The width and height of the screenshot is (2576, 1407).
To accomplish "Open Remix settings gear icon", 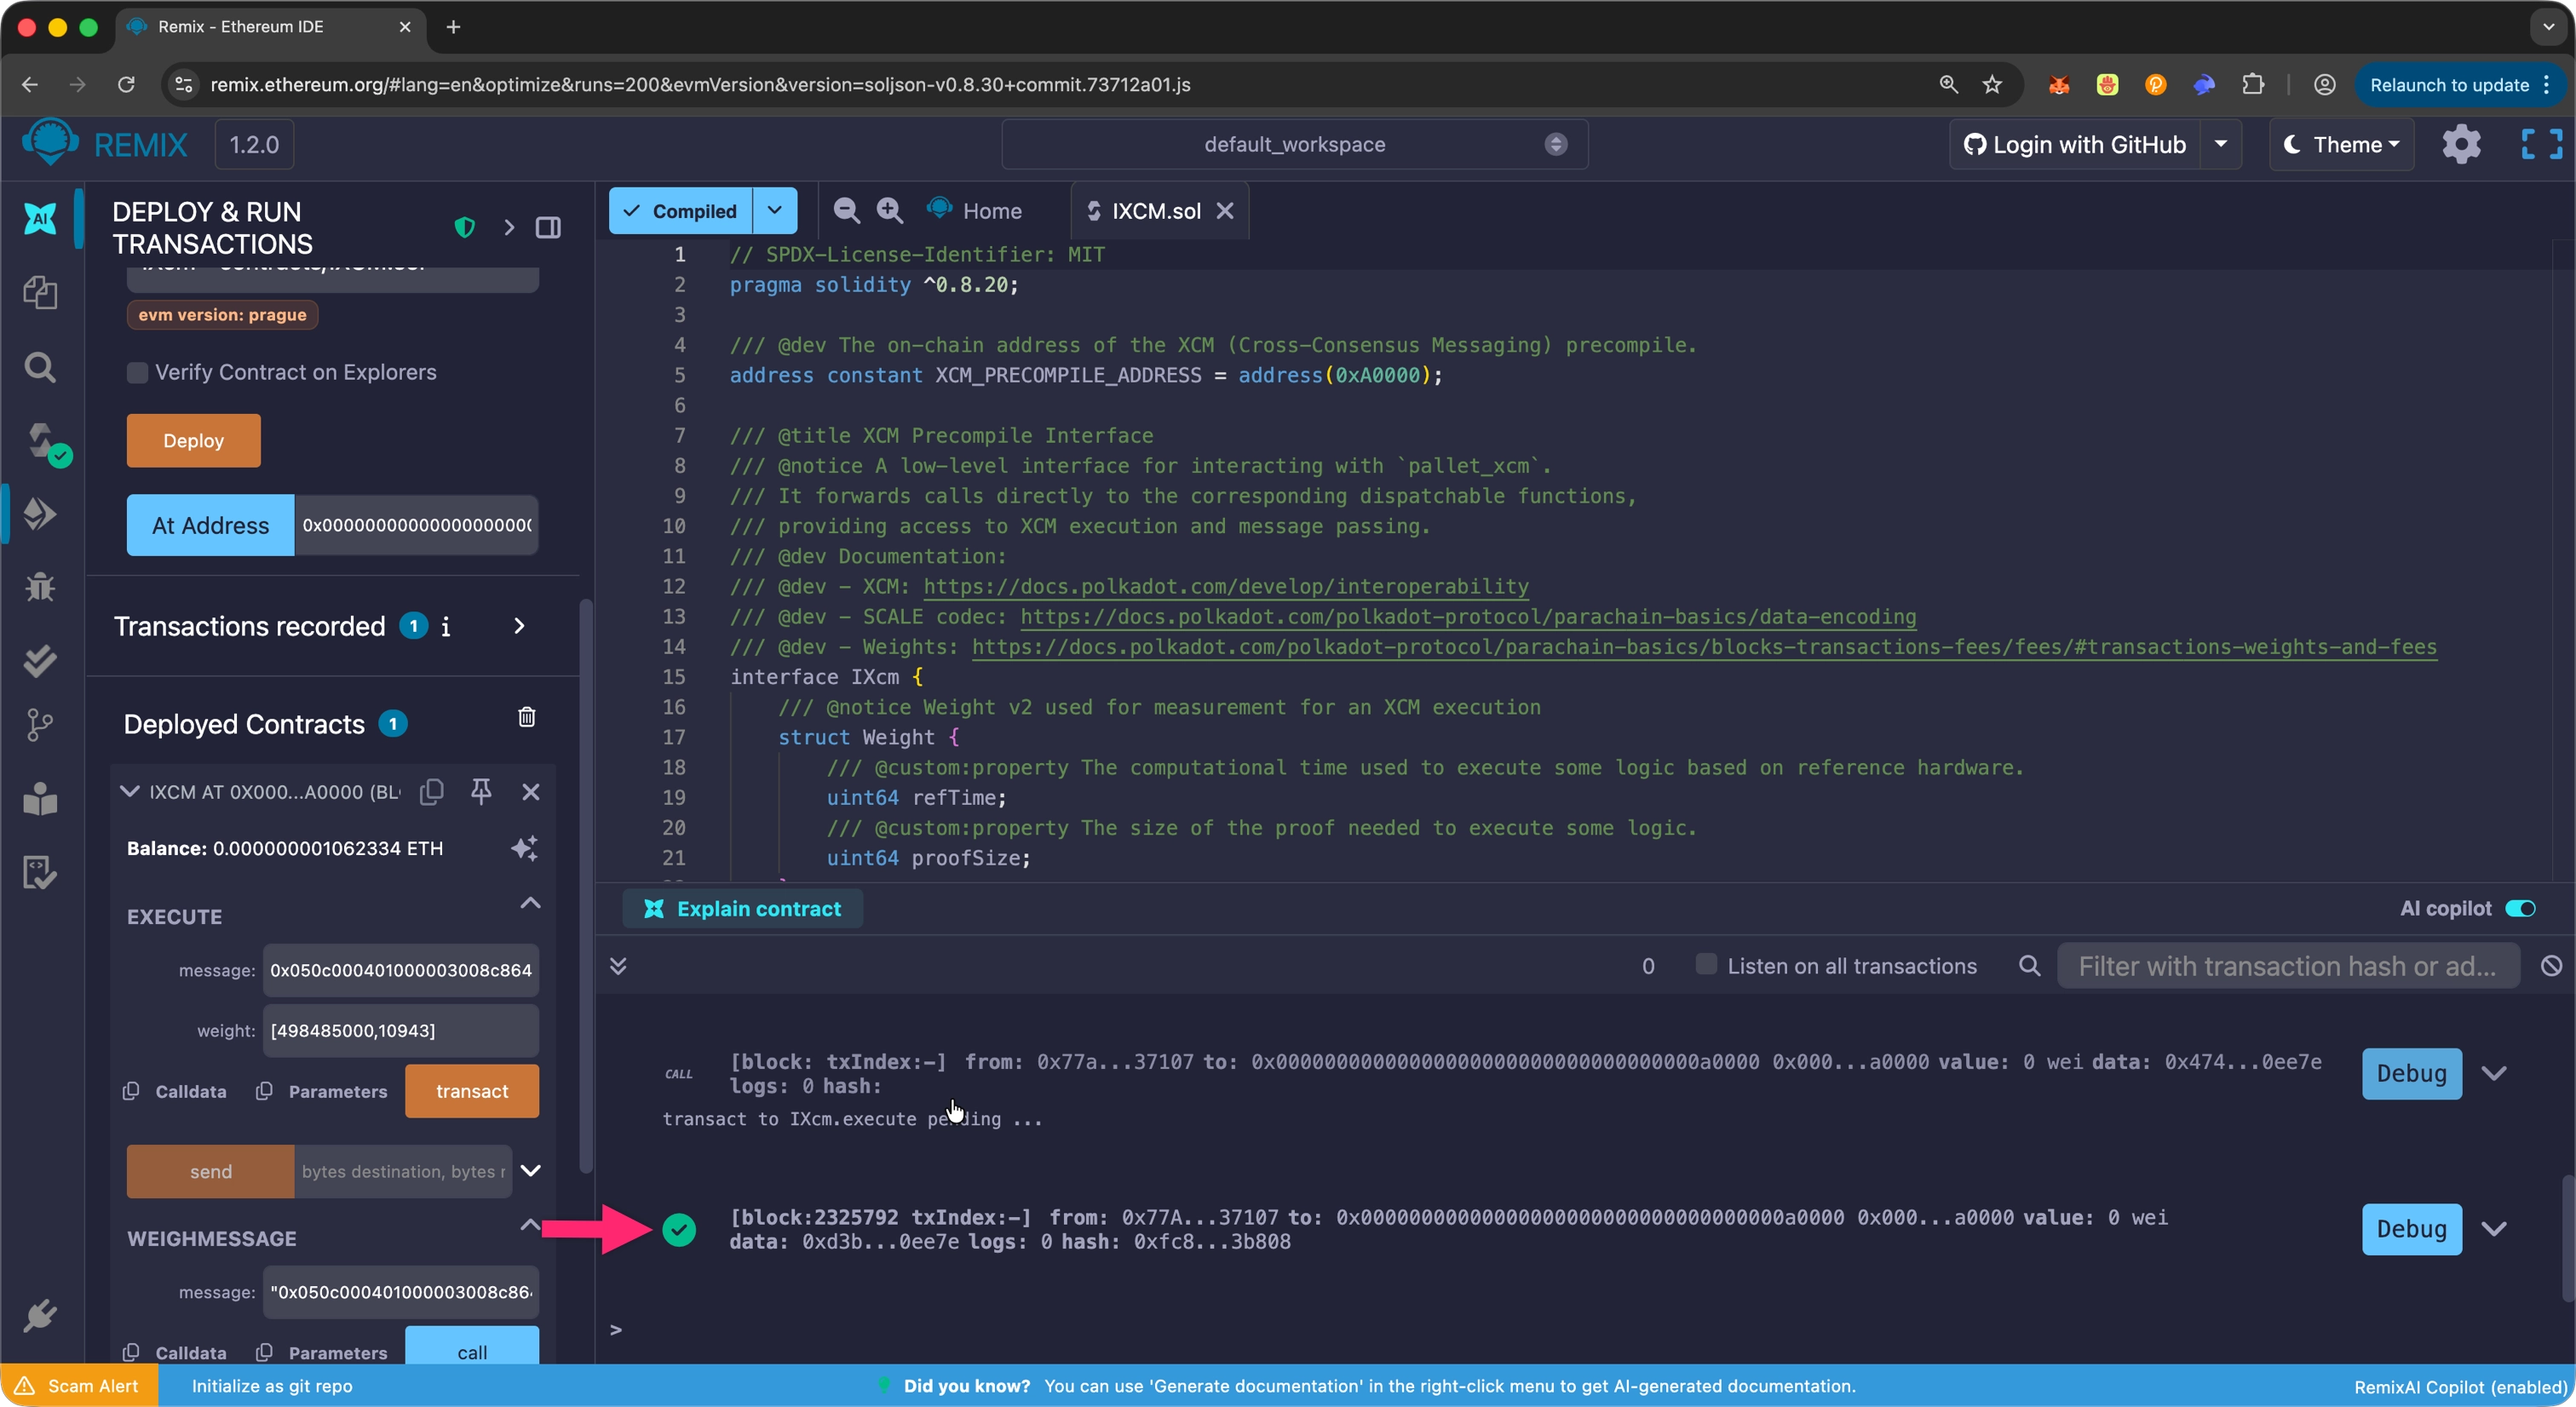I will click(2461, 145).
